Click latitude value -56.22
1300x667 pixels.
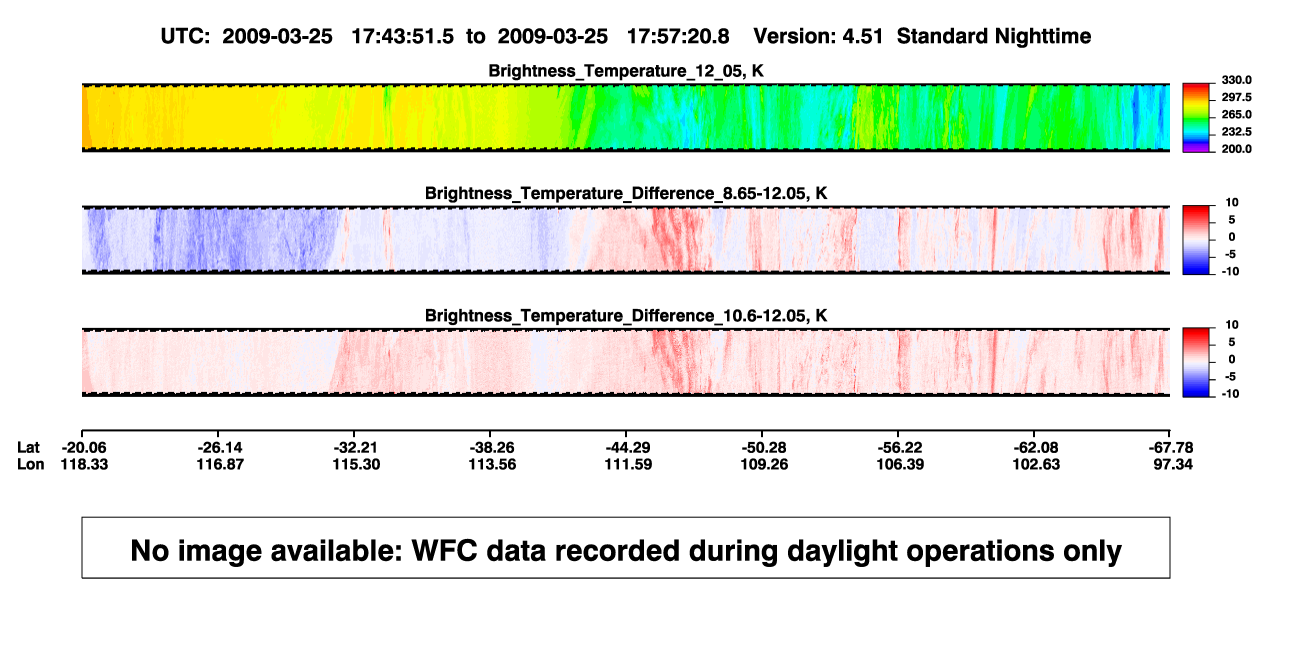(898, 447)
